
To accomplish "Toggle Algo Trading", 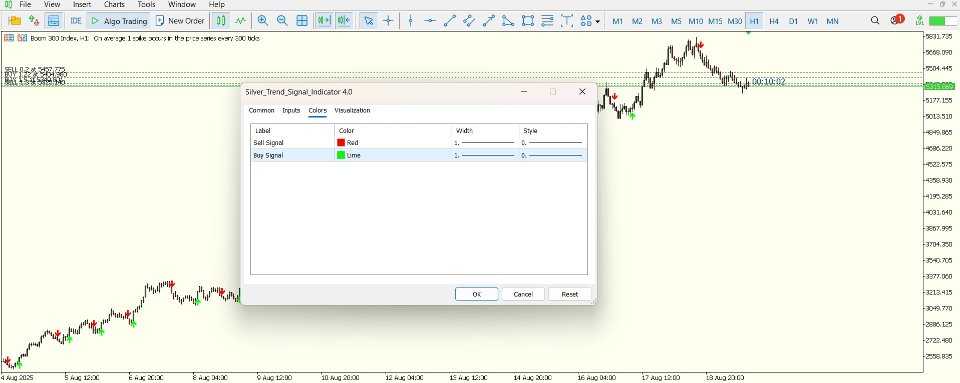I will pos(119,21).
